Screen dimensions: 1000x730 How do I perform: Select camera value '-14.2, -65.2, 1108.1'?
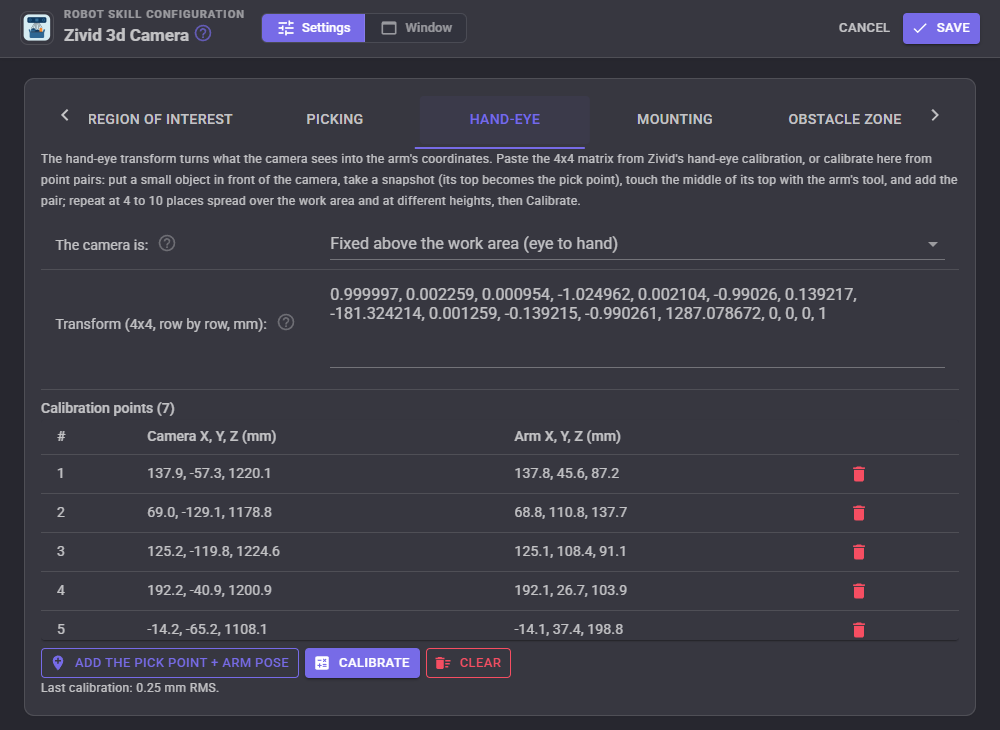(207, 629)
